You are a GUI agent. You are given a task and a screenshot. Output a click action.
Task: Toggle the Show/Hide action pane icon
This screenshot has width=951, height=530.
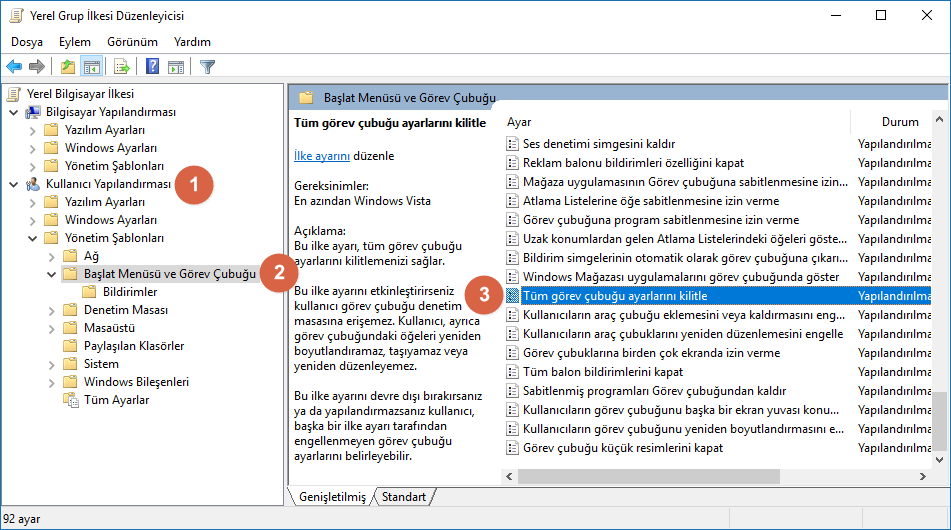tap(176, 67)
